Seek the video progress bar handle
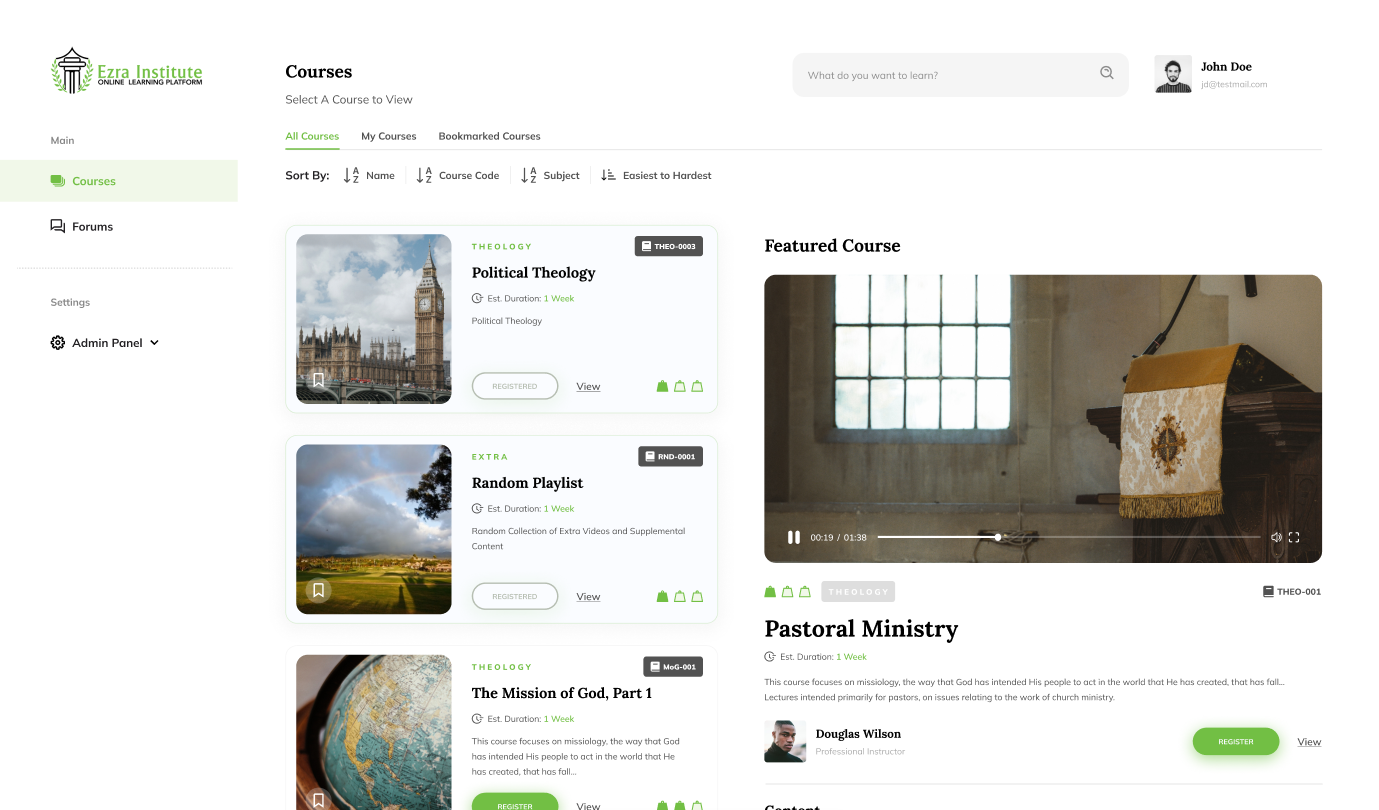 pos(998,537)
